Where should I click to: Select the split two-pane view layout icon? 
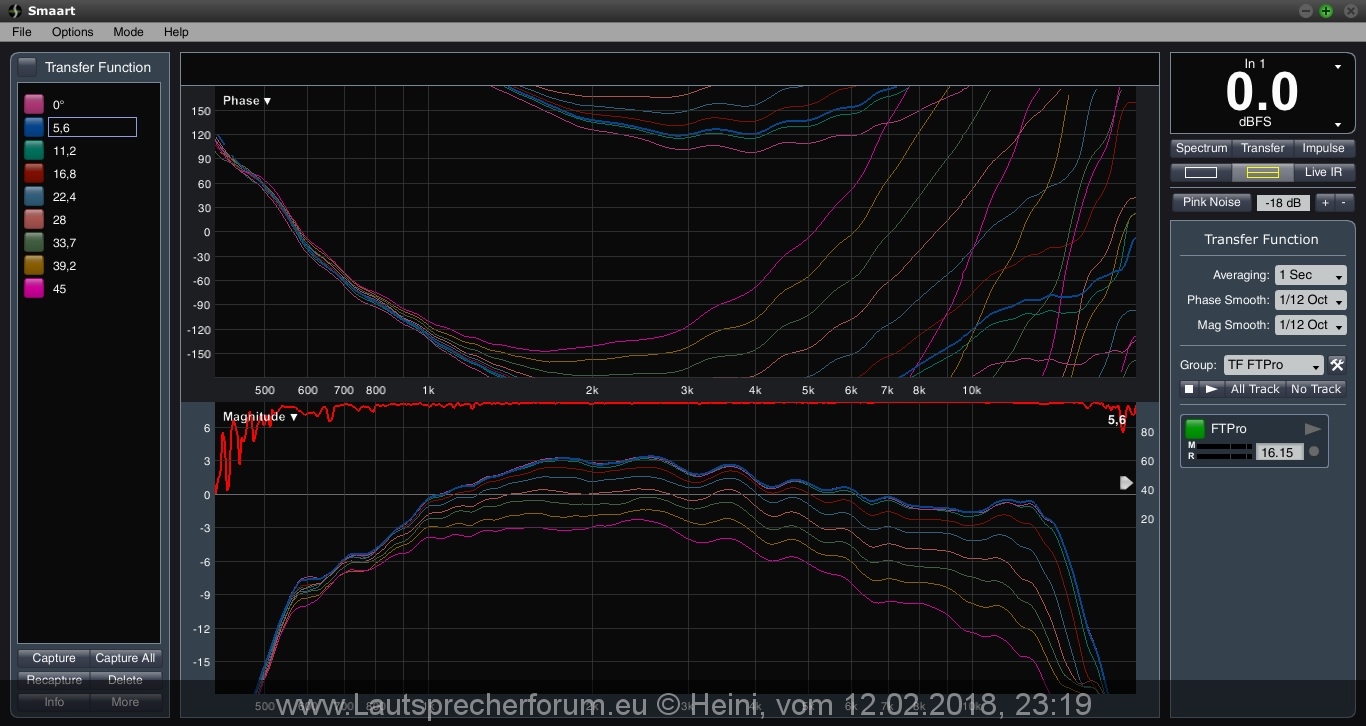pyautogui.click(x=1262, y=172)
